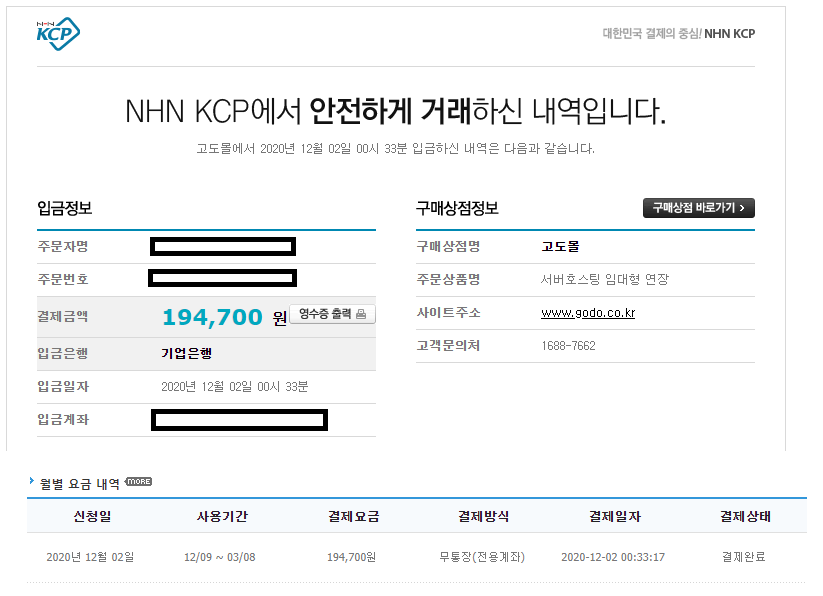Viewport: 823px width, 596px height.
Task: Click the 194,700원 fee cell
Action: coord(351,557)
